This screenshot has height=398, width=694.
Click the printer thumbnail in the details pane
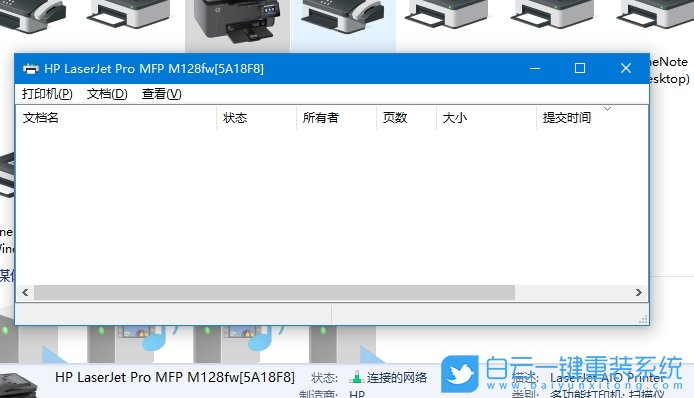[19, 386]
